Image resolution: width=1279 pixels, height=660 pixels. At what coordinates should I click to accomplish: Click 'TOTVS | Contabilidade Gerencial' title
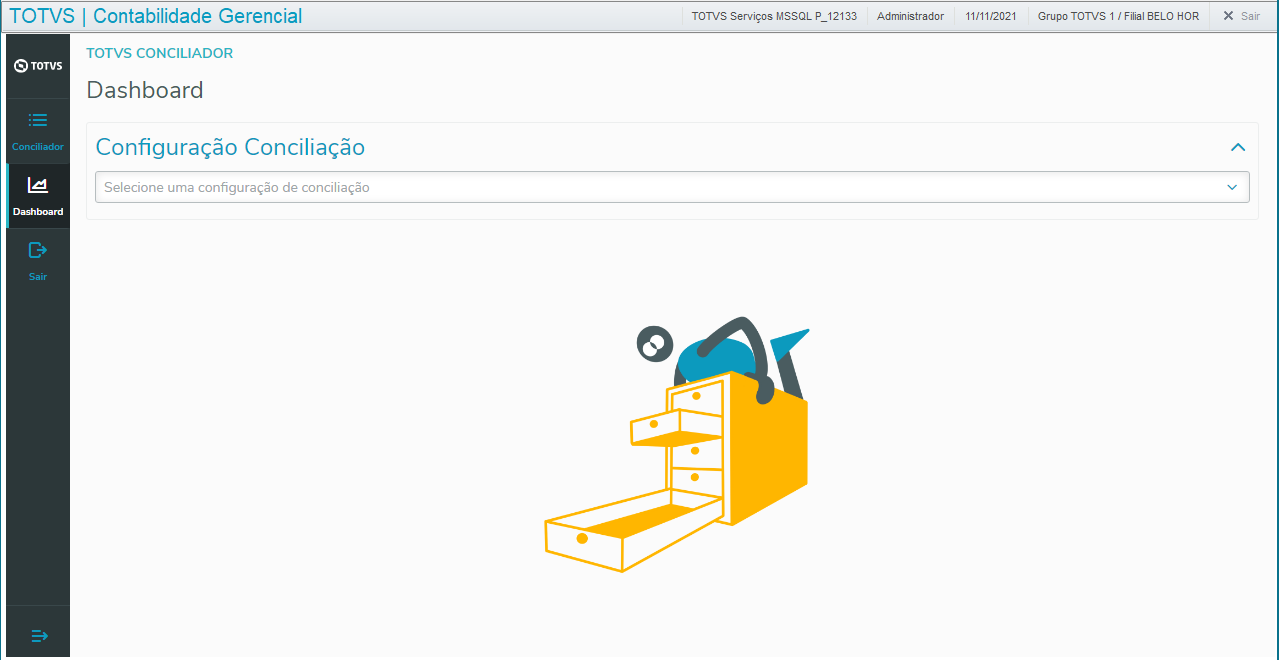coord(155,16)
